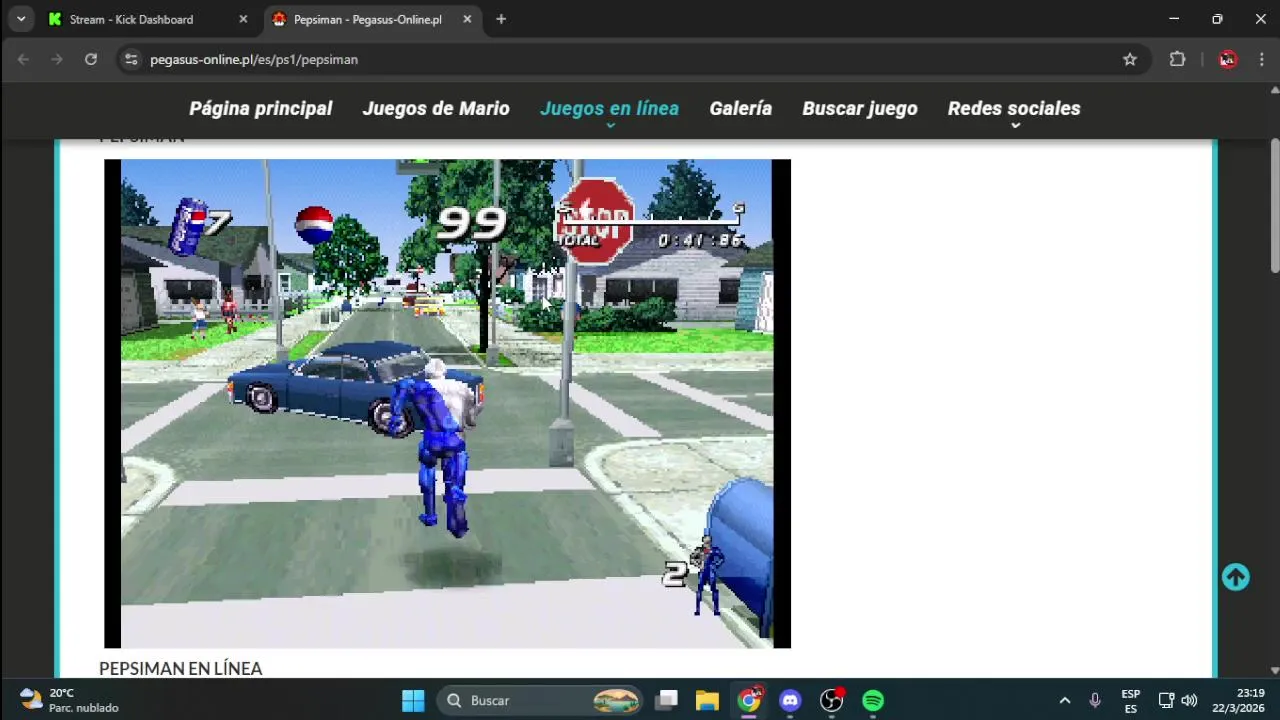This screenshot has height=720, width=1280.
Task: Open File Explorer from the taskbar
Action: (x=707, y=700)
